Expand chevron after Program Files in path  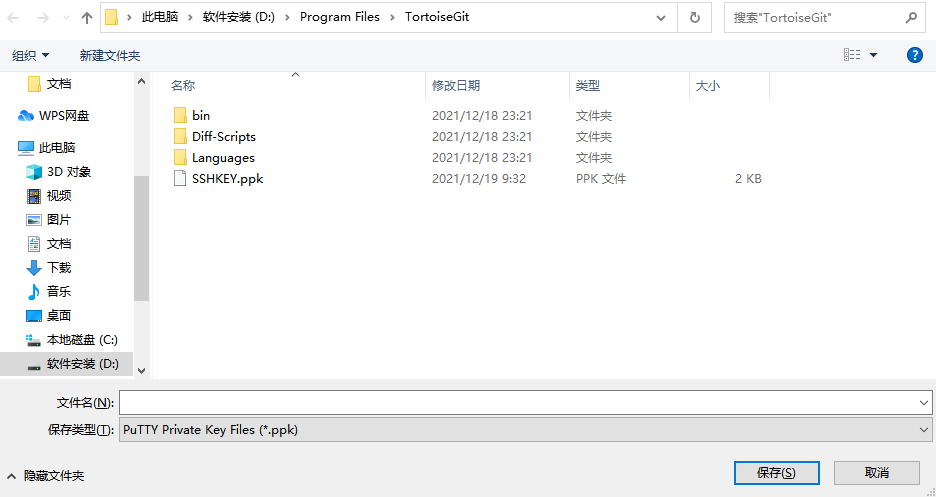(x=392, y=17)
